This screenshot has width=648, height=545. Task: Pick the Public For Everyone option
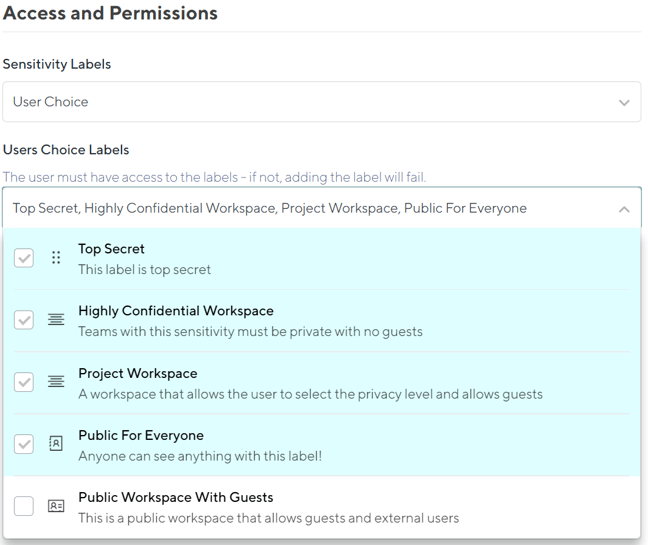(141, 435)
